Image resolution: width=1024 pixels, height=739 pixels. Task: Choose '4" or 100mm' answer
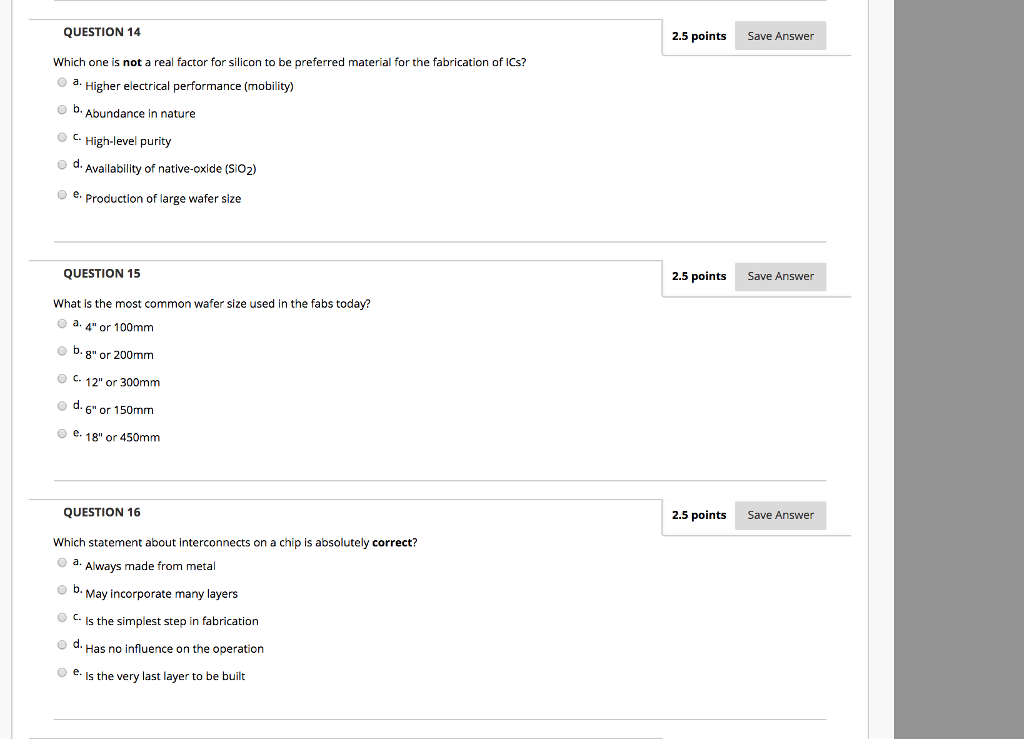pyautogui.click(x=61, y=323)
